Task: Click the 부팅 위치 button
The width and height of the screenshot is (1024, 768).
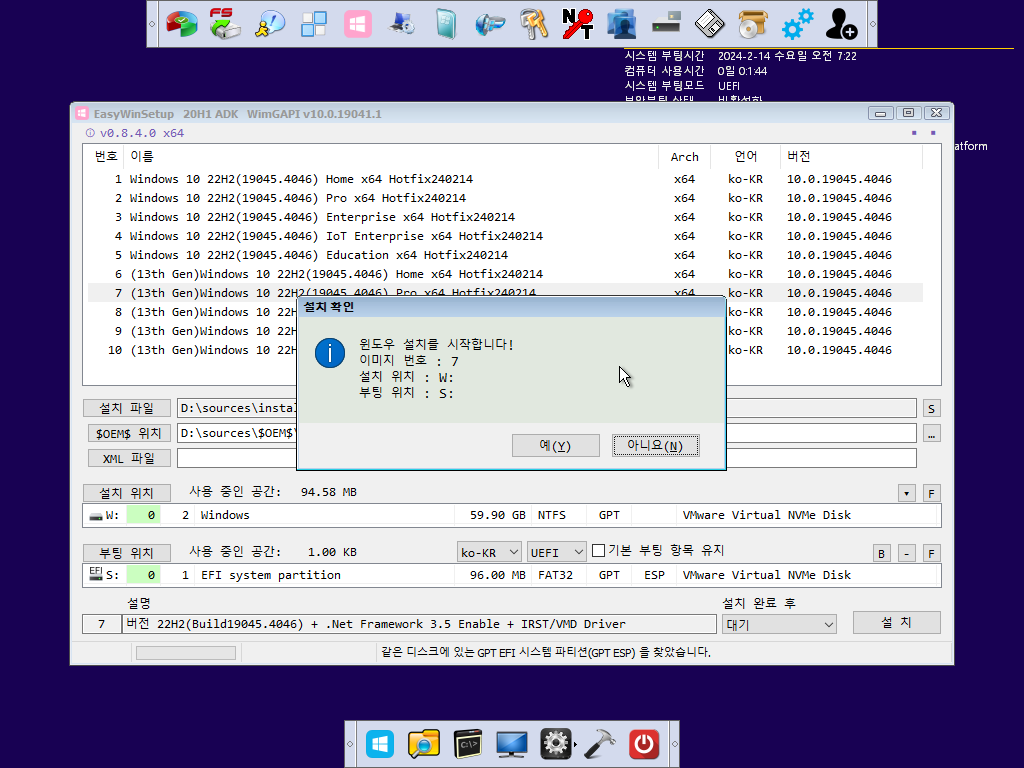Action: (x=127, y=553)
